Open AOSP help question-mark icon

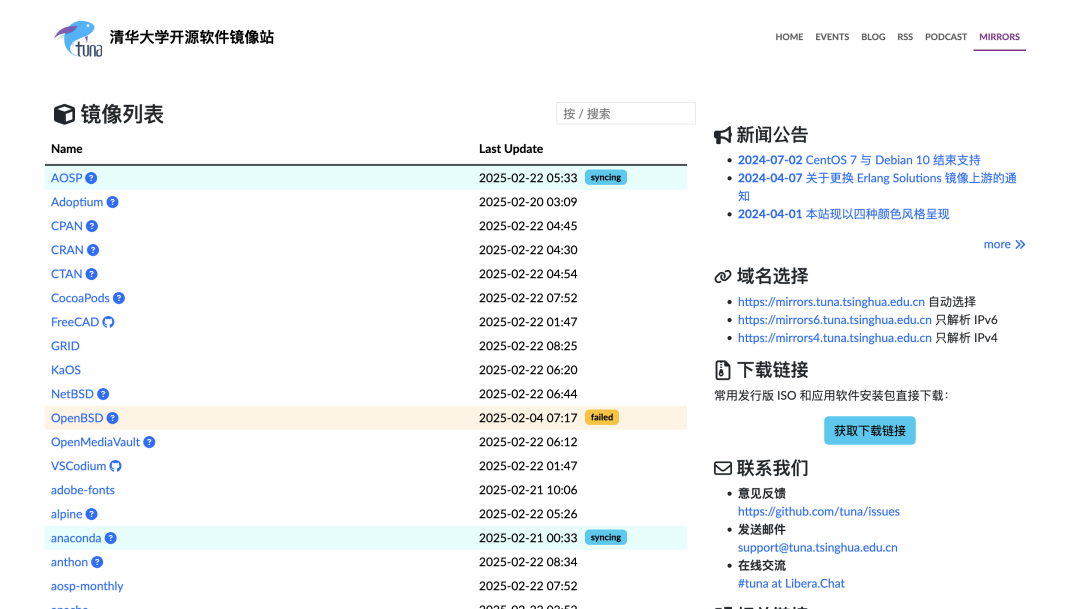[x=92, y=178]
